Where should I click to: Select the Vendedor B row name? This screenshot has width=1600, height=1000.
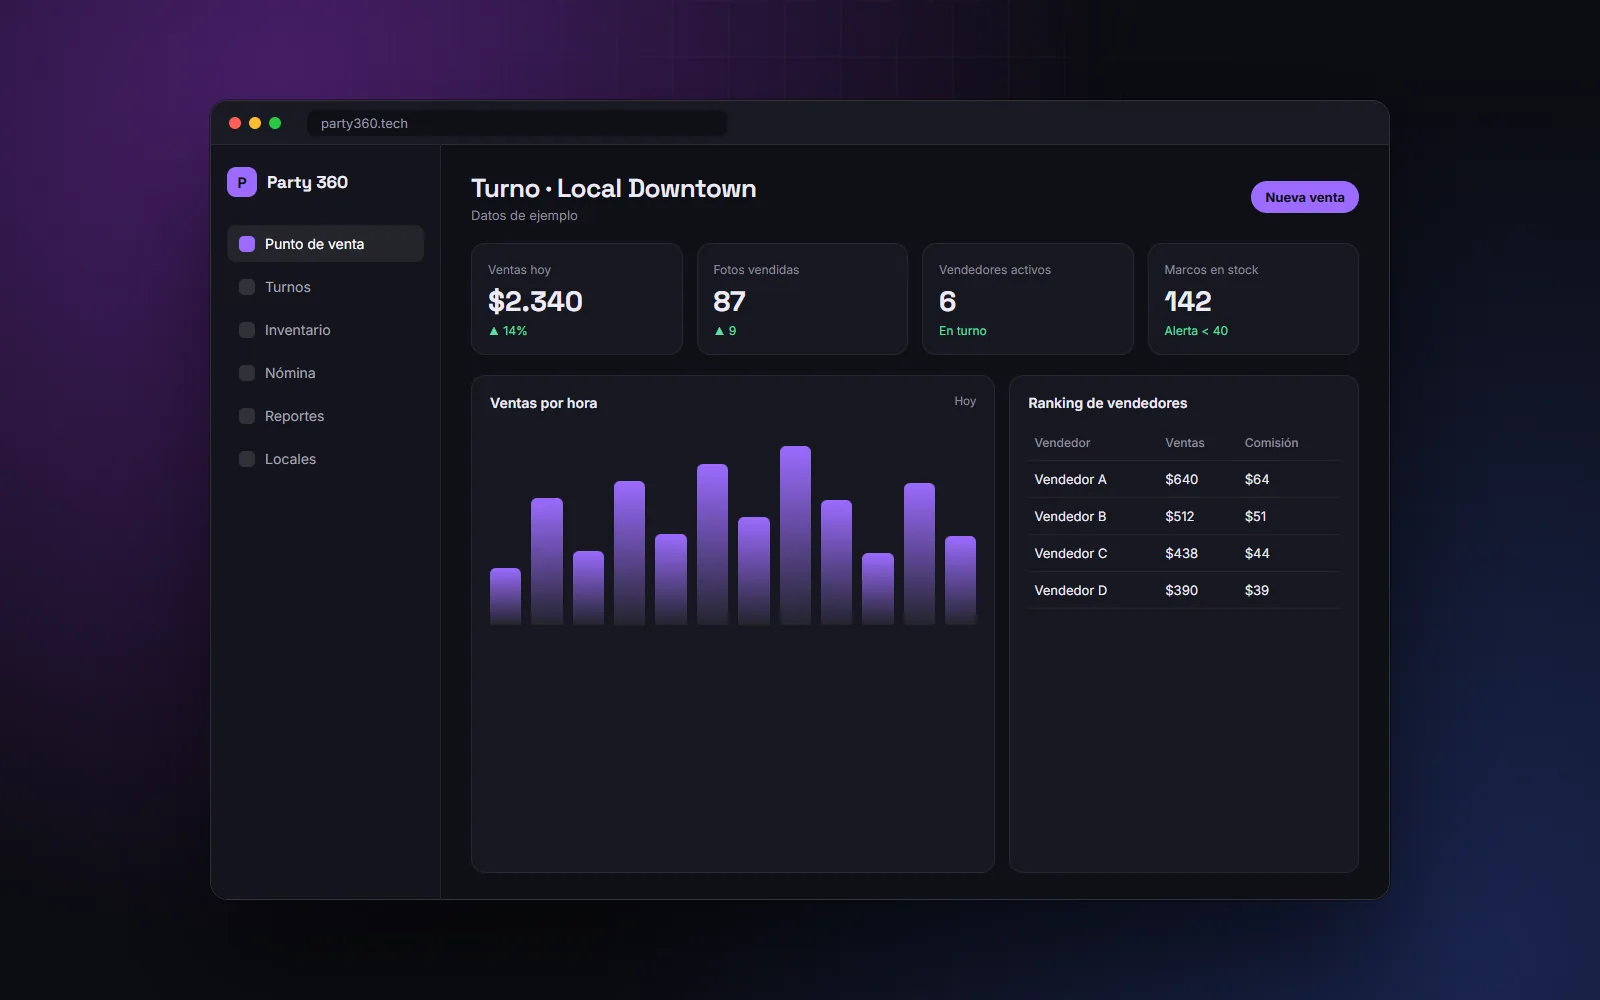coord(1070,516)
